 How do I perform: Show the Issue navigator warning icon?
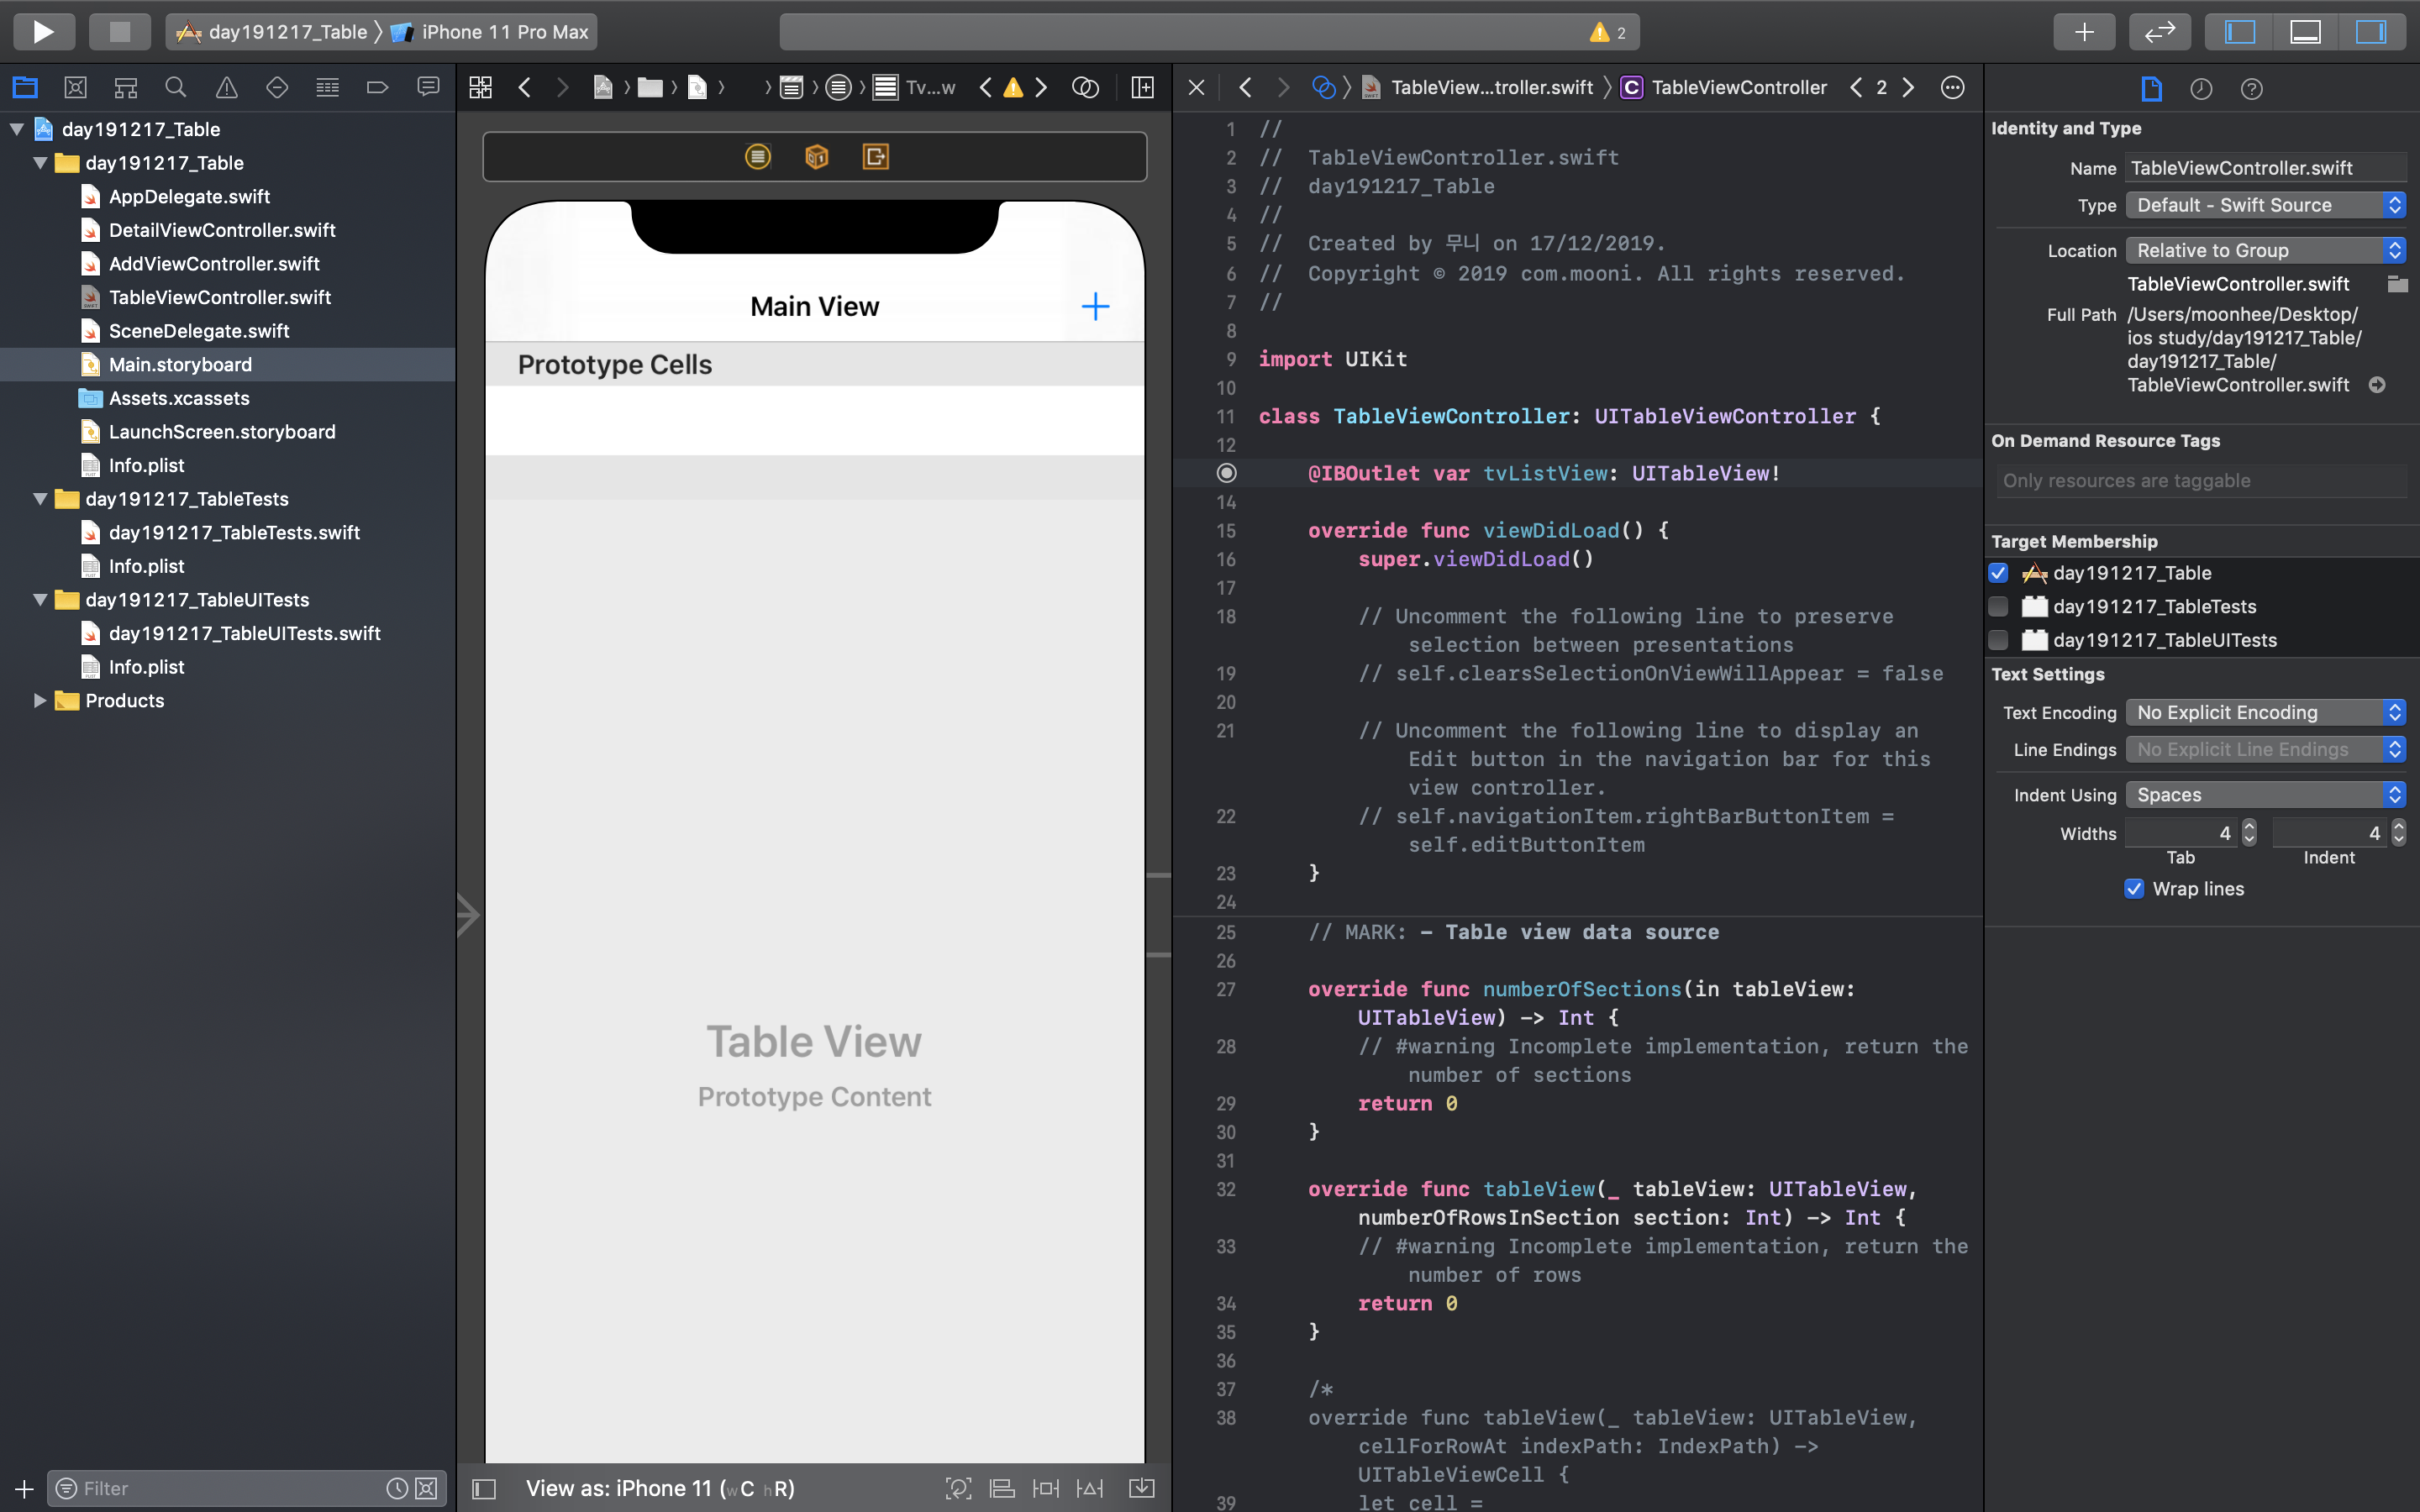pos(227,88)
